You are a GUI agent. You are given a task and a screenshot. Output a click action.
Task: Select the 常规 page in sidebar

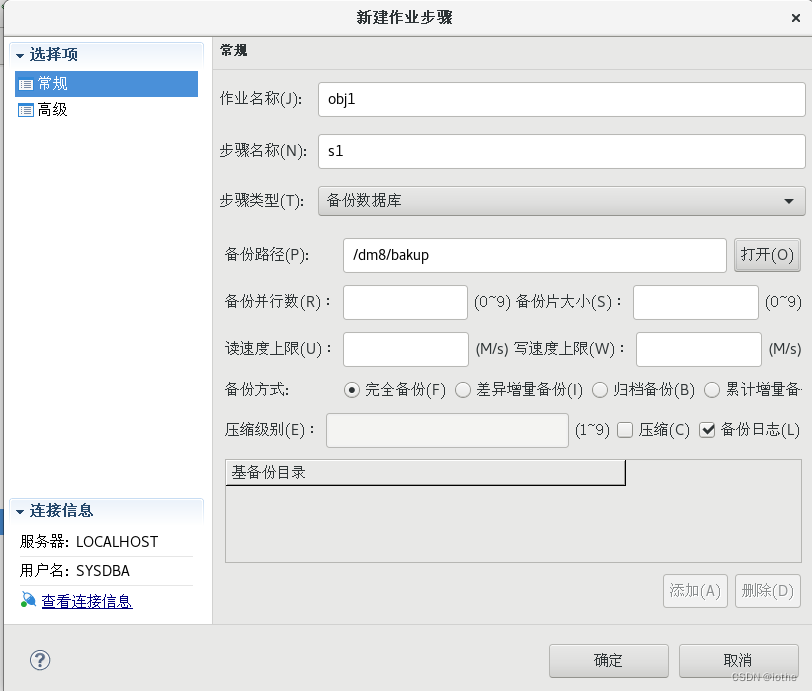[107, 84]
